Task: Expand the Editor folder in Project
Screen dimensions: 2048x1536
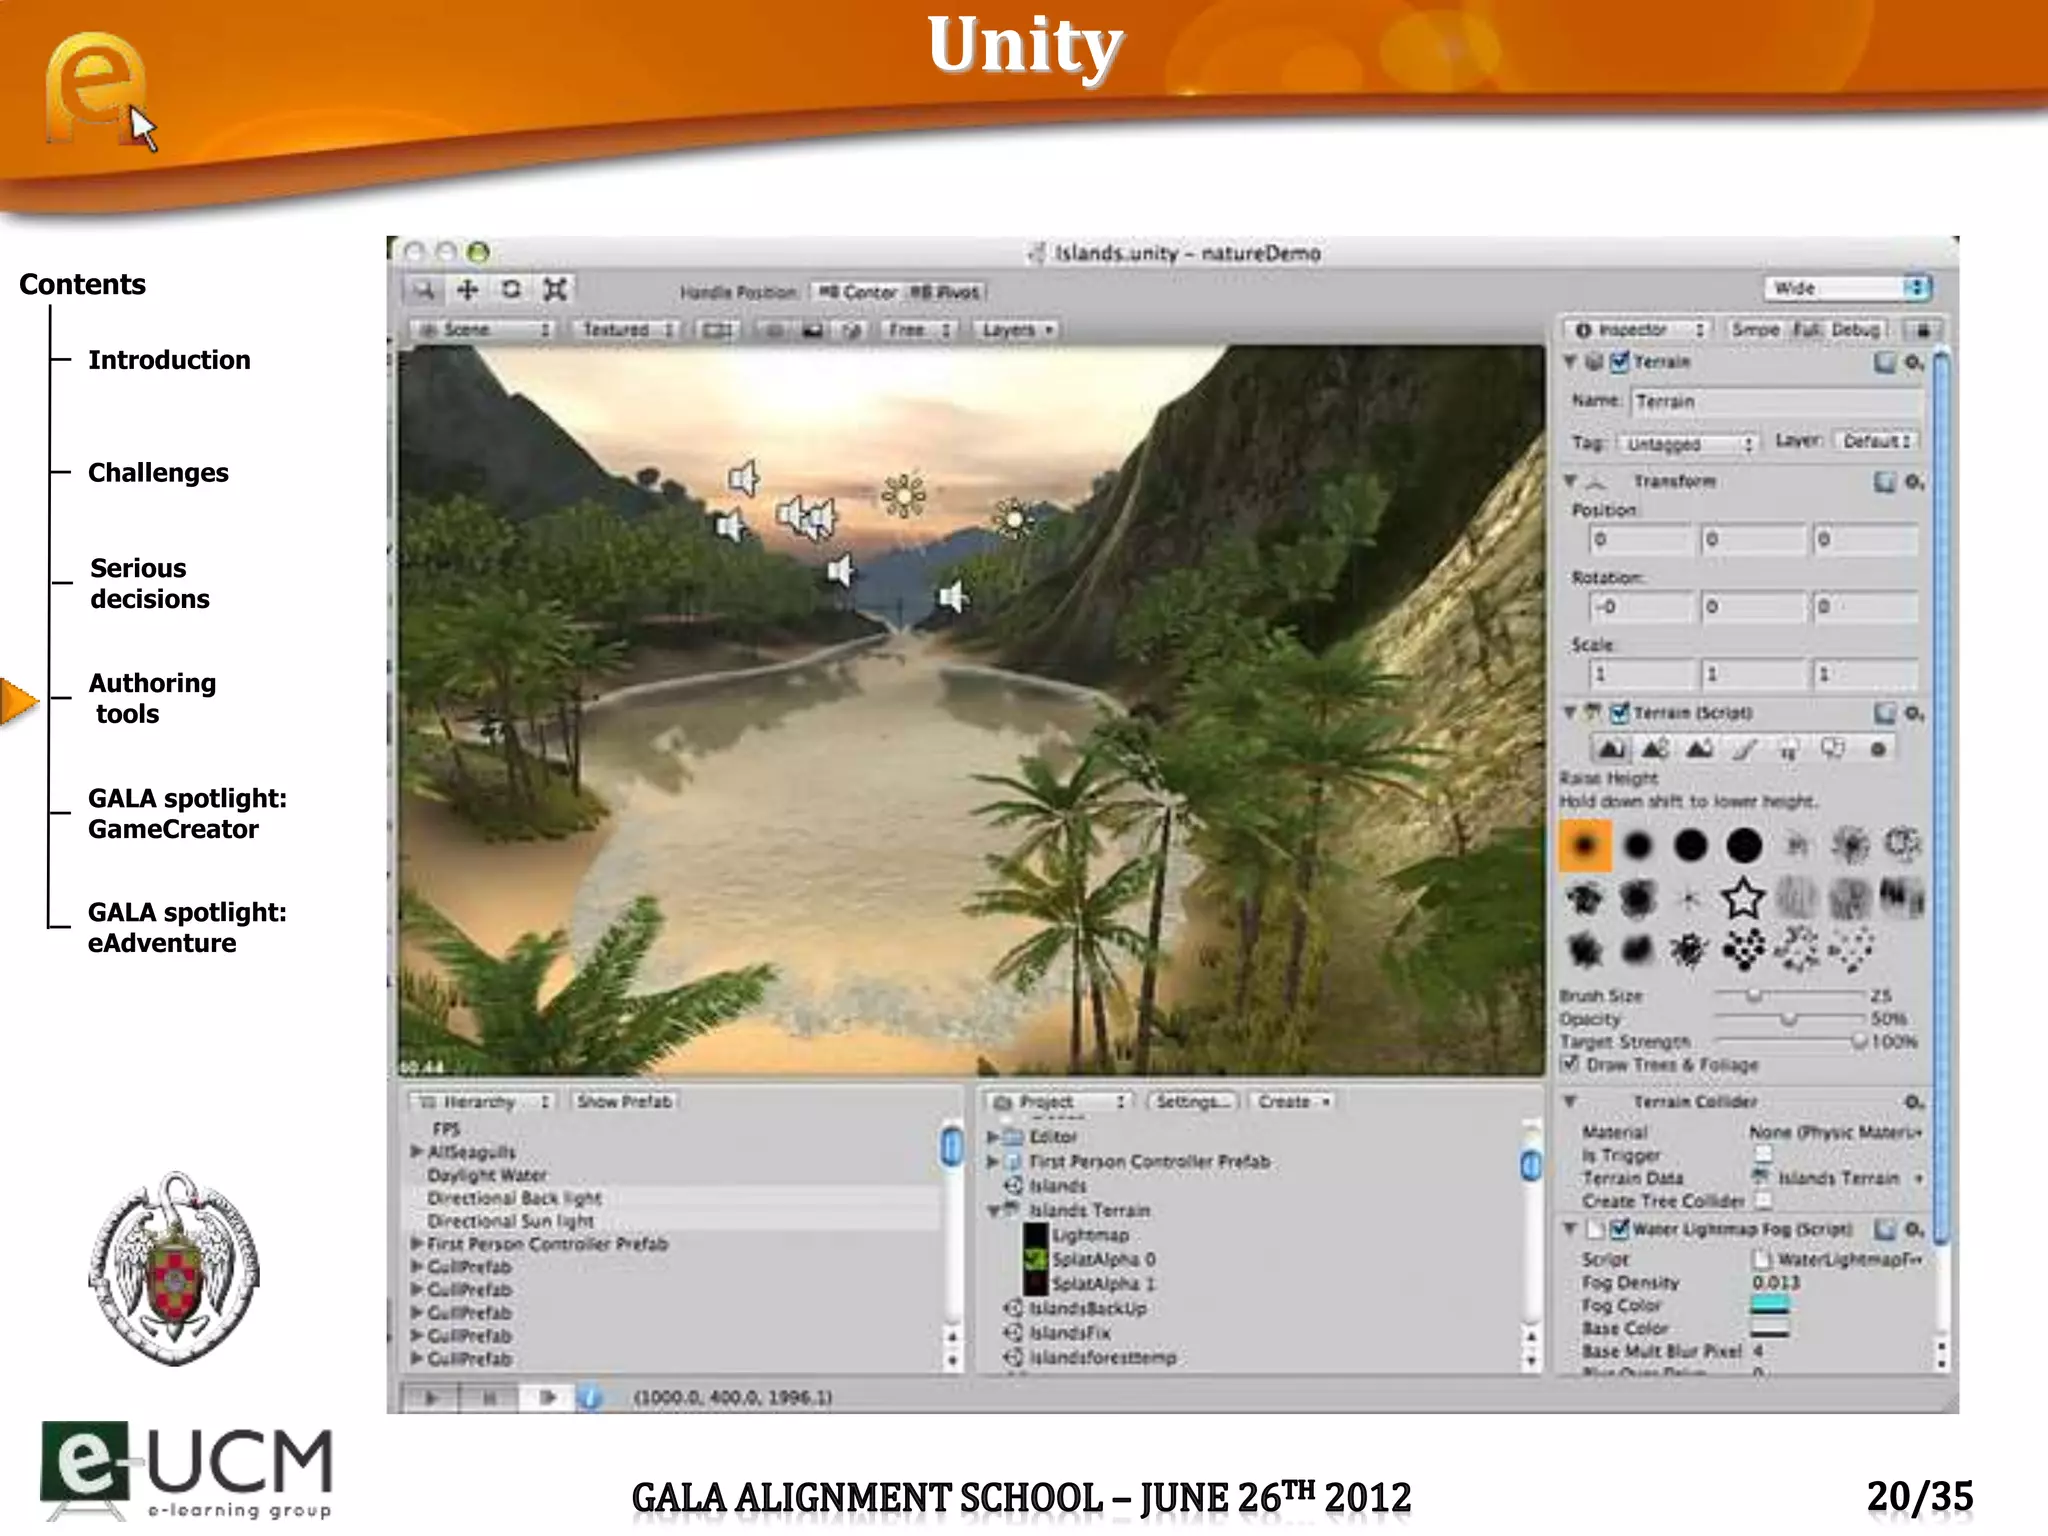Action: click(992, 1137)
